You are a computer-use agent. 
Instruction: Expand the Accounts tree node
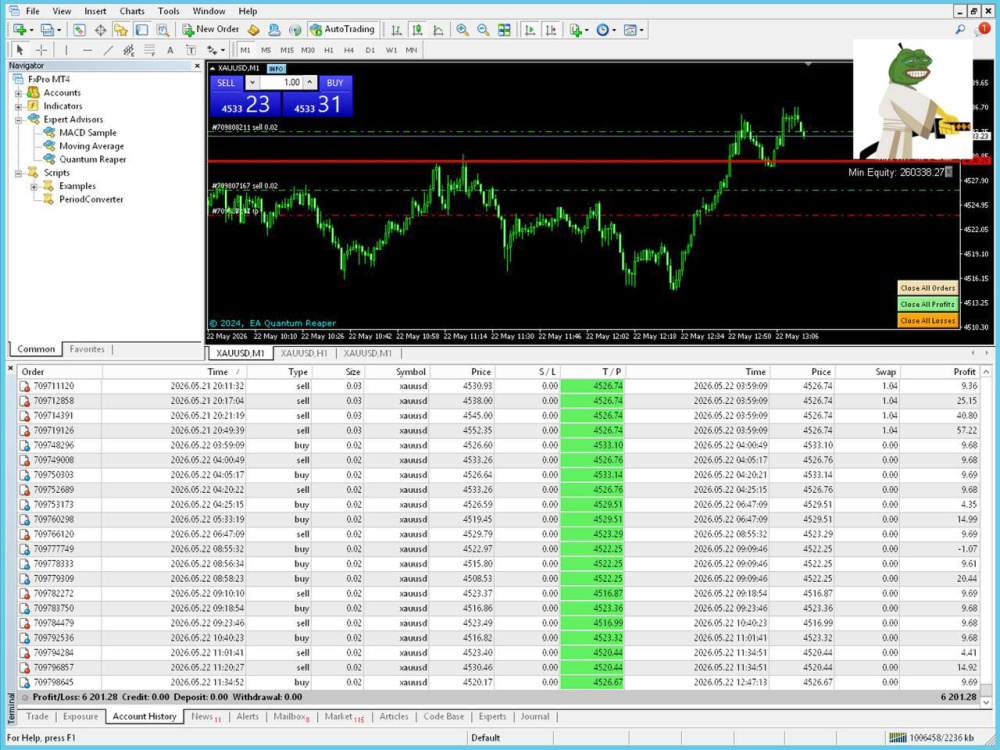(18, 93)
